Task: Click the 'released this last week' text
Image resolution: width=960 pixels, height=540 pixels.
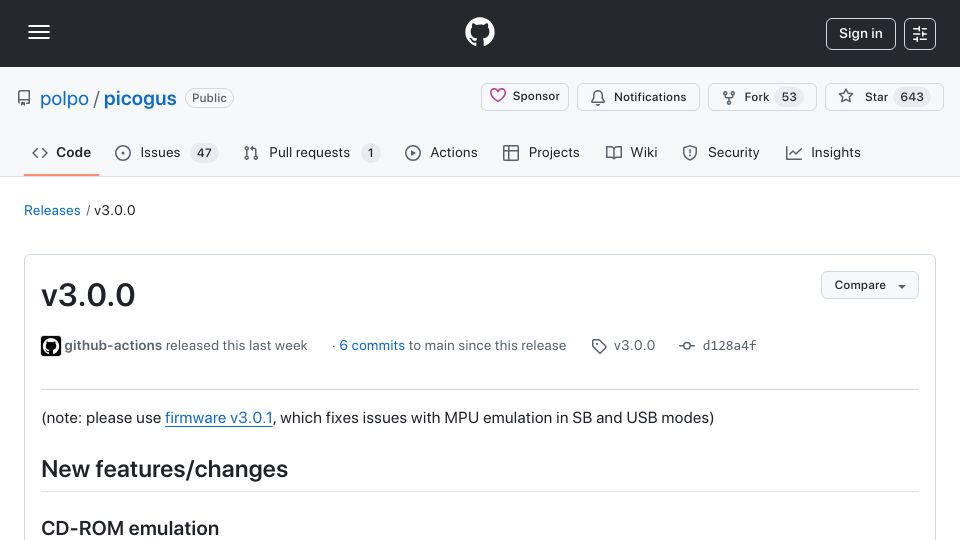Action: [x=236, y=345]
